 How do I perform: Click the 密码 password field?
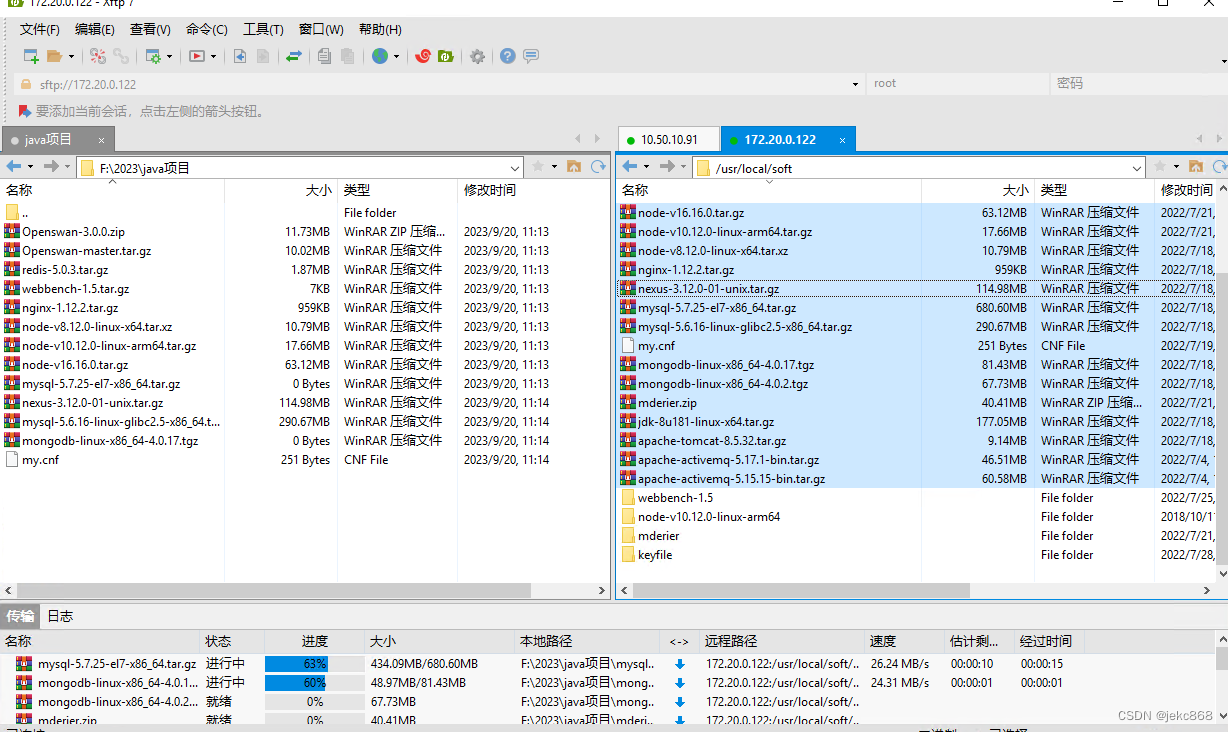point(1138,84)
